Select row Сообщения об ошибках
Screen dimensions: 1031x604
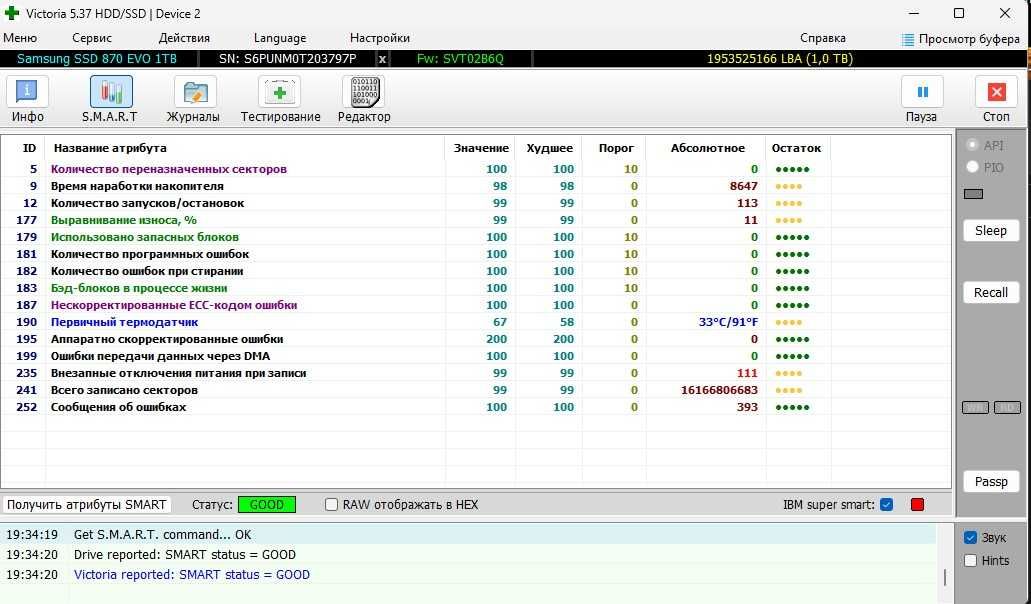click(x=476, y=407)
